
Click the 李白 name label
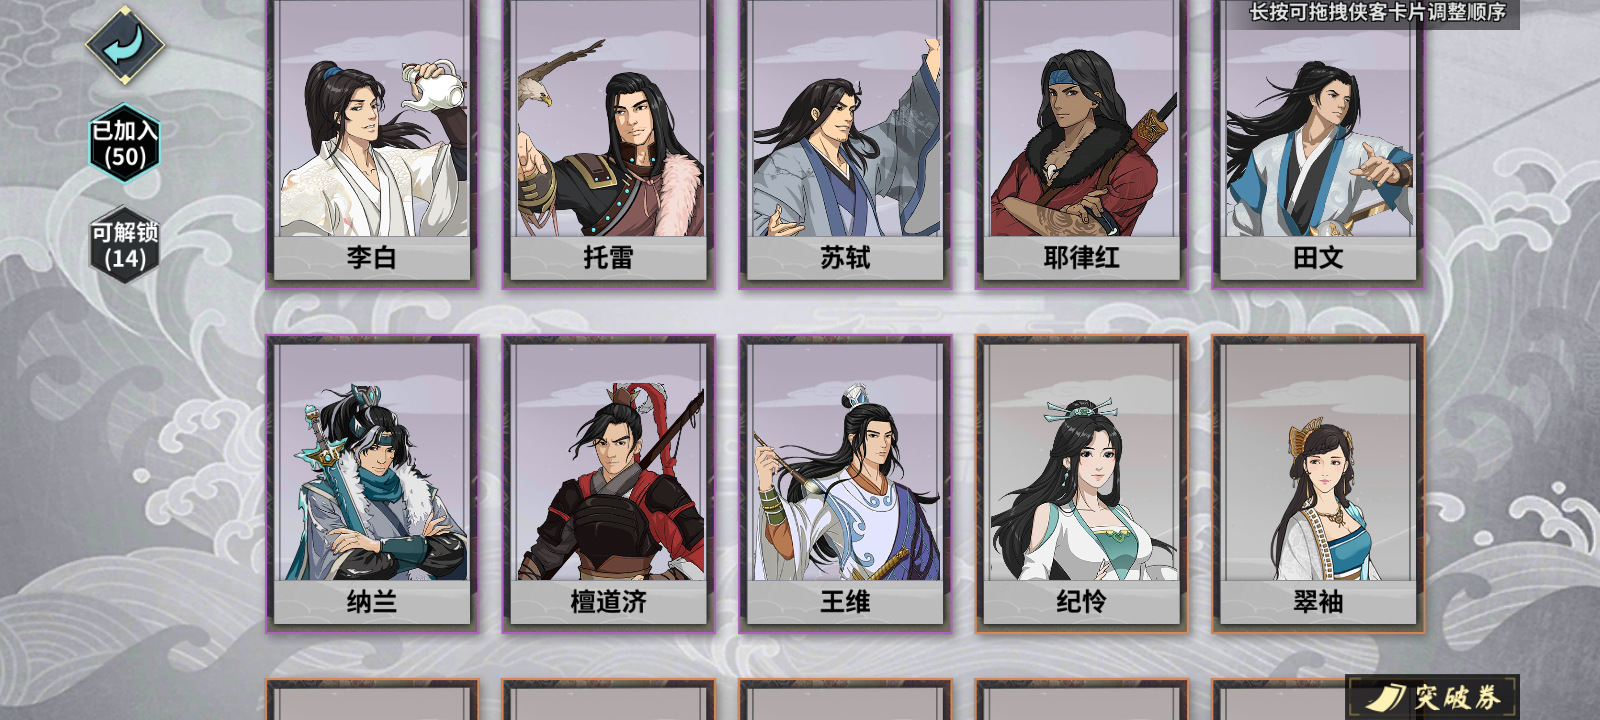[372, 258]
